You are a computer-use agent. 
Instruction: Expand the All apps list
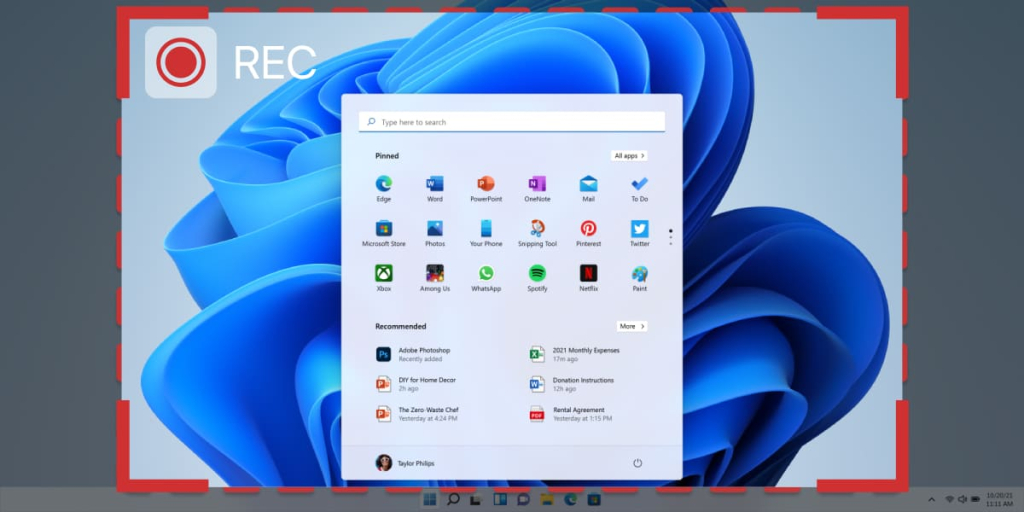630,155
